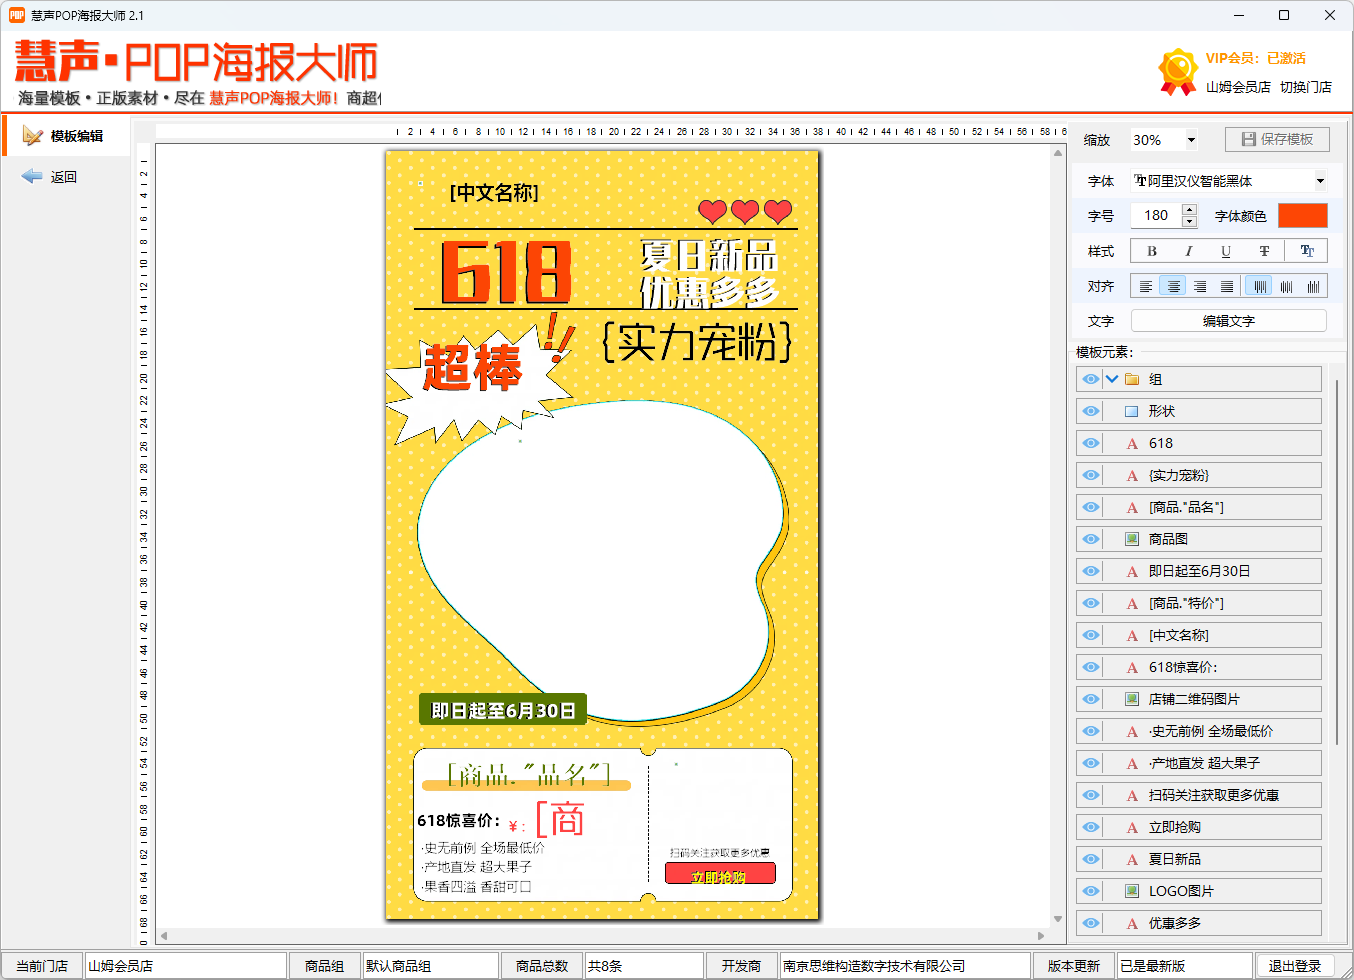The height and width of the screenshot is (980, 1354).
Task: Hide the 618 text element
Action: pos(1090,442)
